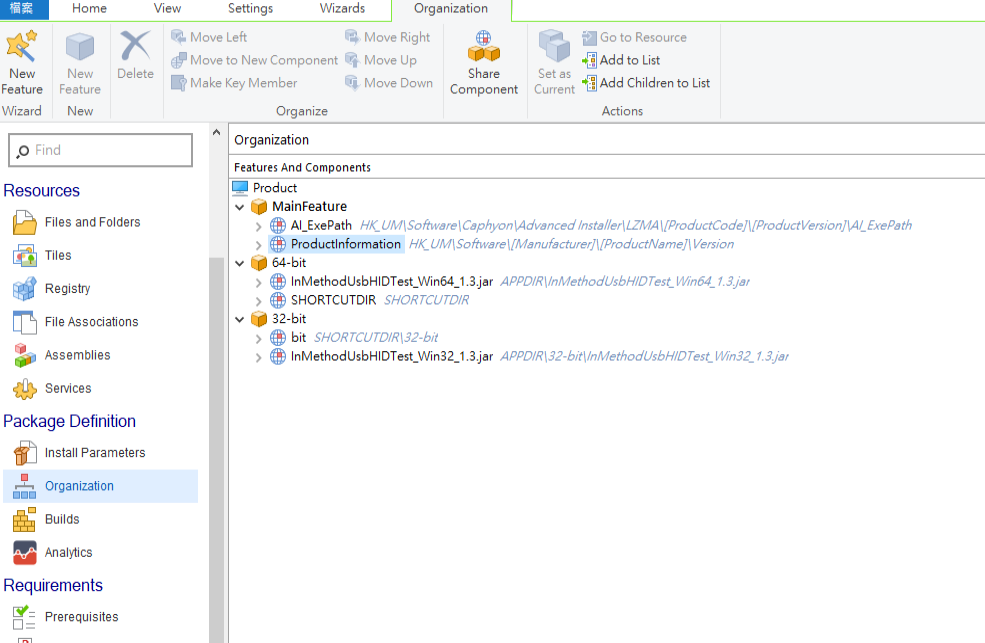The image size is (985, 643).
Task: Click the Find search field
Action: coord(101,150)
